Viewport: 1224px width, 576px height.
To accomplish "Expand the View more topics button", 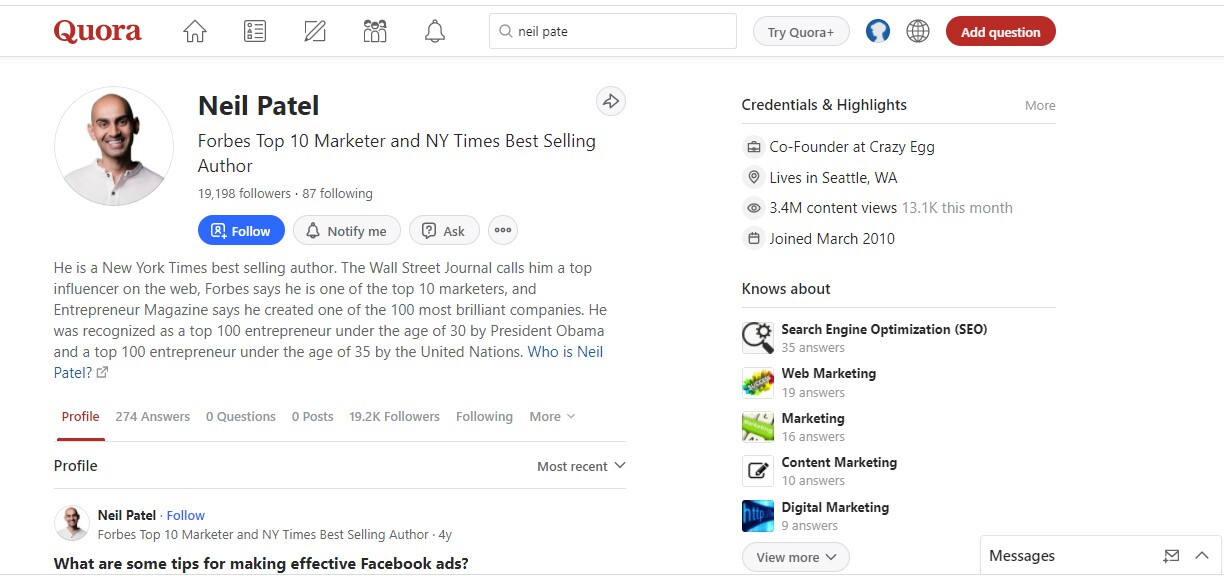I will click(796, 557).
